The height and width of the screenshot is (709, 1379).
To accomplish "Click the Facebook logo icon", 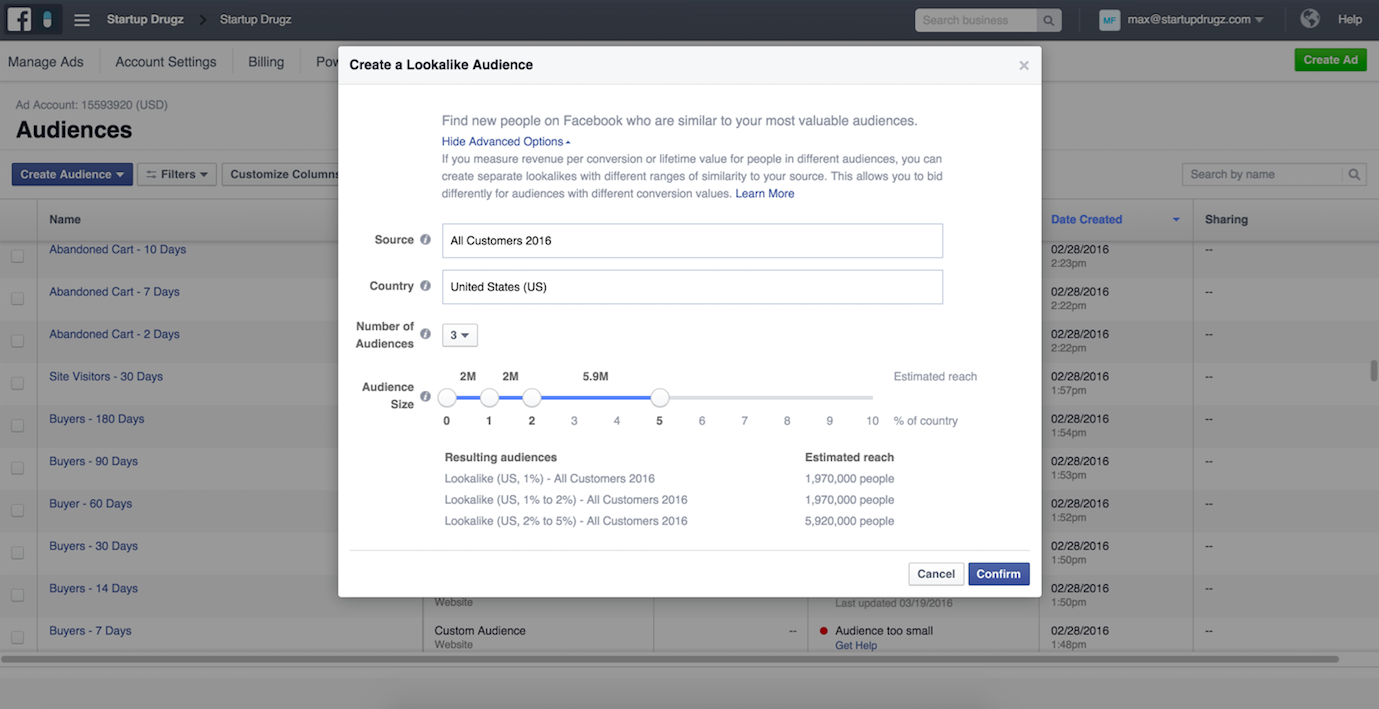I will [19, 19].
